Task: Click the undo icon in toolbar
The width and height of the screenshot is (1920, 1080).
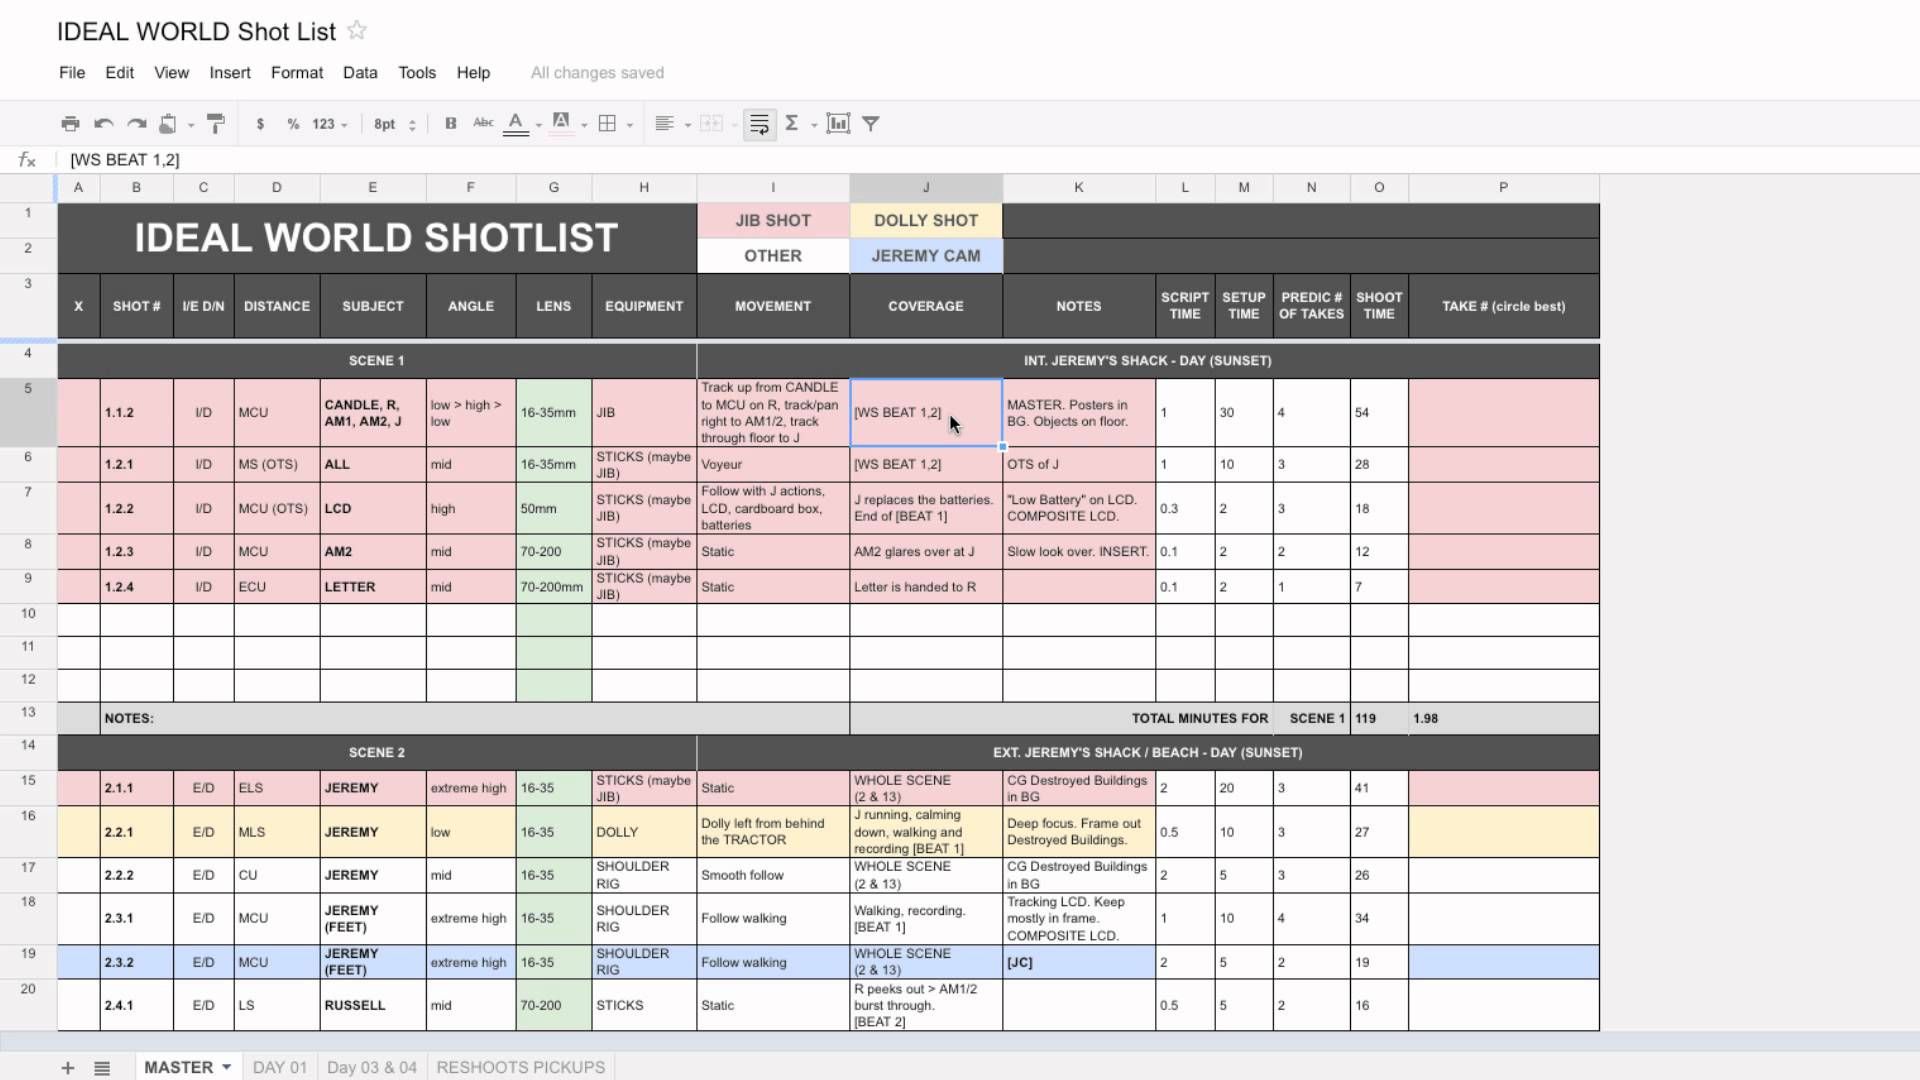Action: click(103, 123)
